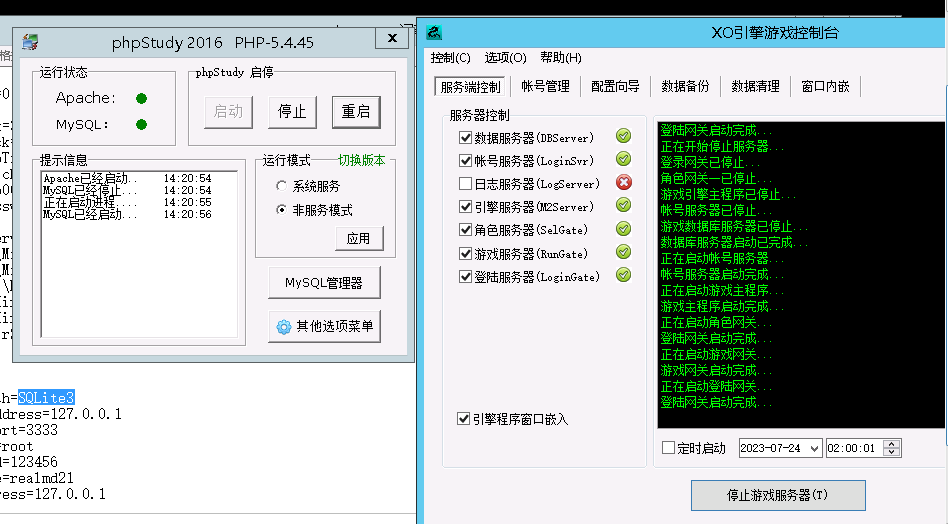Click 停止游戏服务器(T) button

[x=778, y=496]
